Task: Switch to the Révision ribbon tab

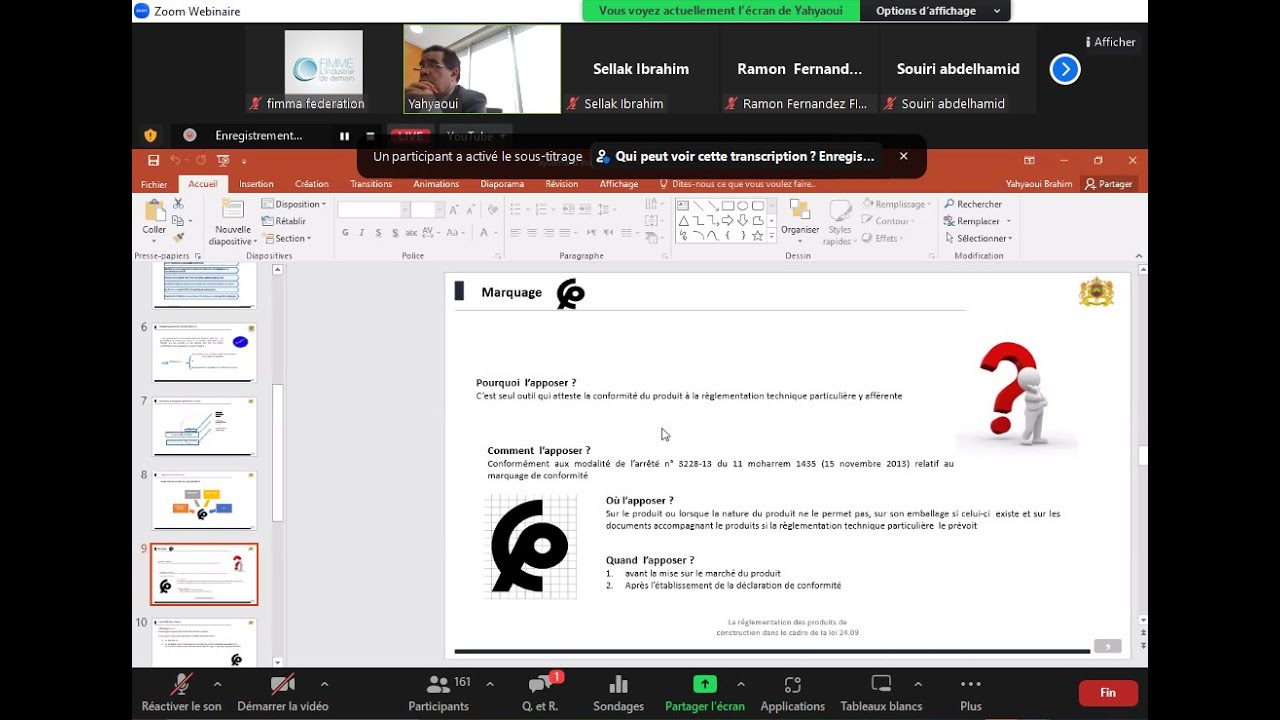Action: tap(561, 184)
